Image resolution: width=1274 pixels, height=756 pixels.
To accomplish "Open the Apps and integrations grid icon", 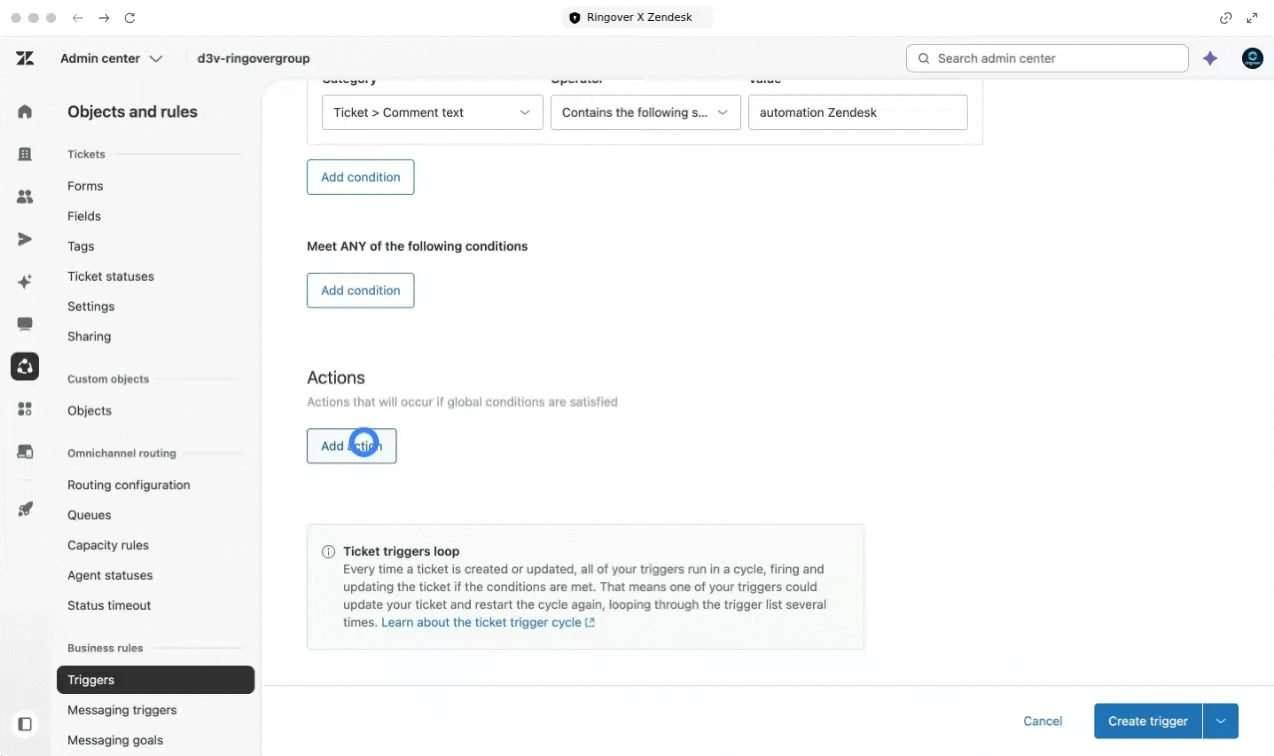I will point(25,409).
